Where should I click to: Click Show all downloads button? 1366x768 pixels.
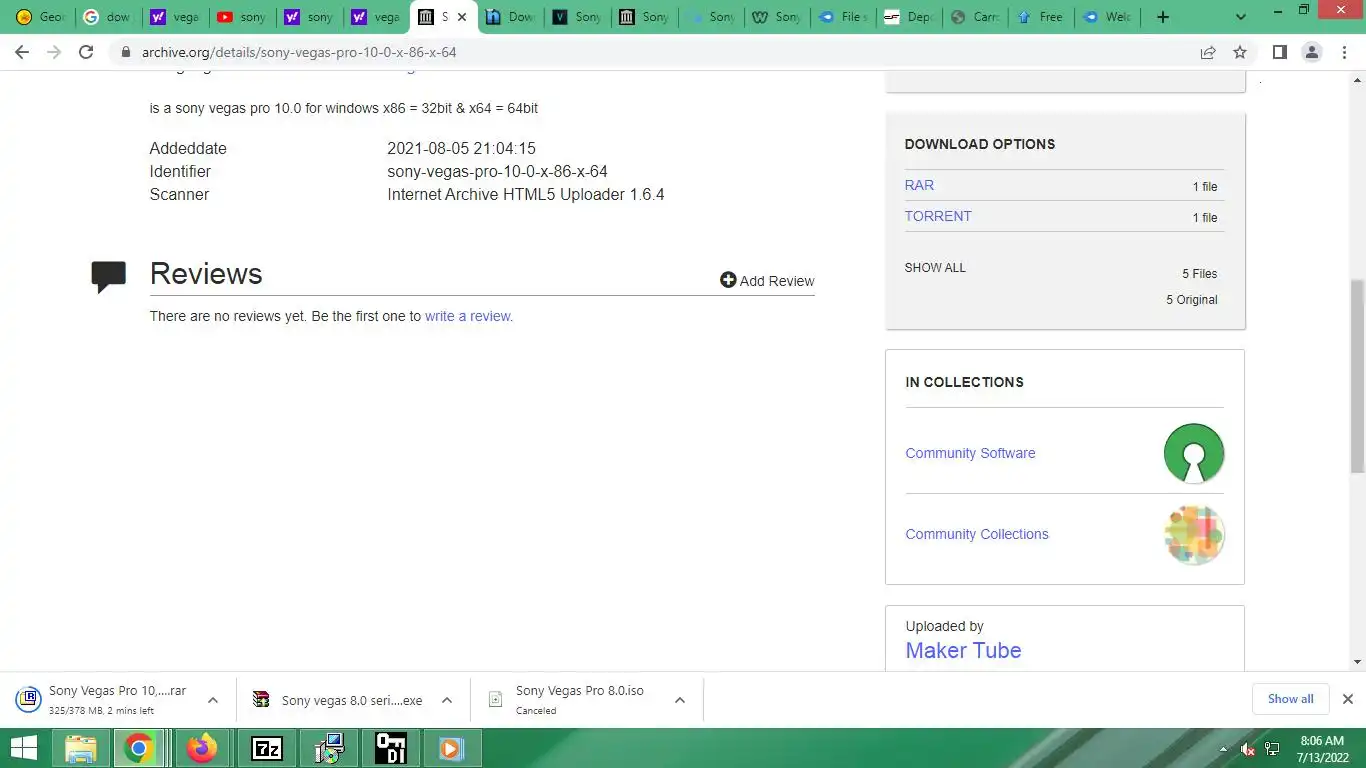click(1290, 699)
